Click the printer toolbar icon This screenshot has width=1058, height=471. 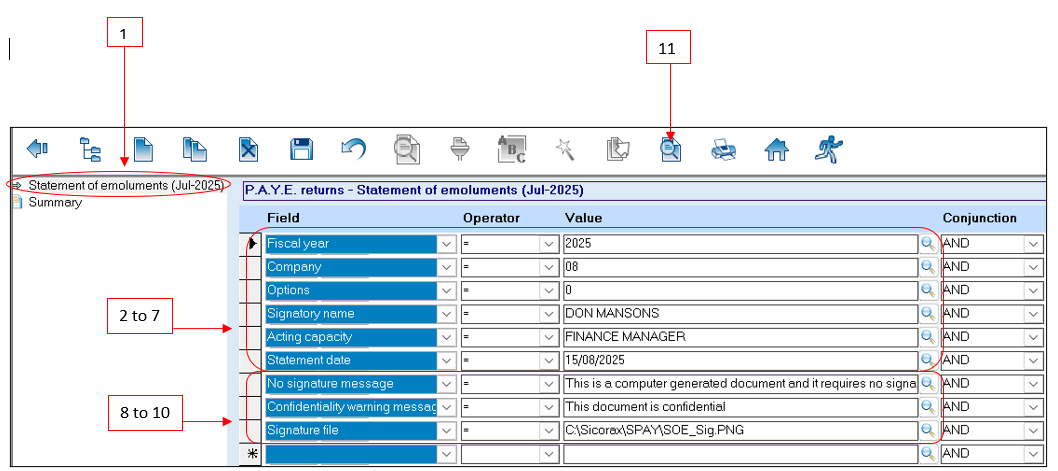point(723,149)
